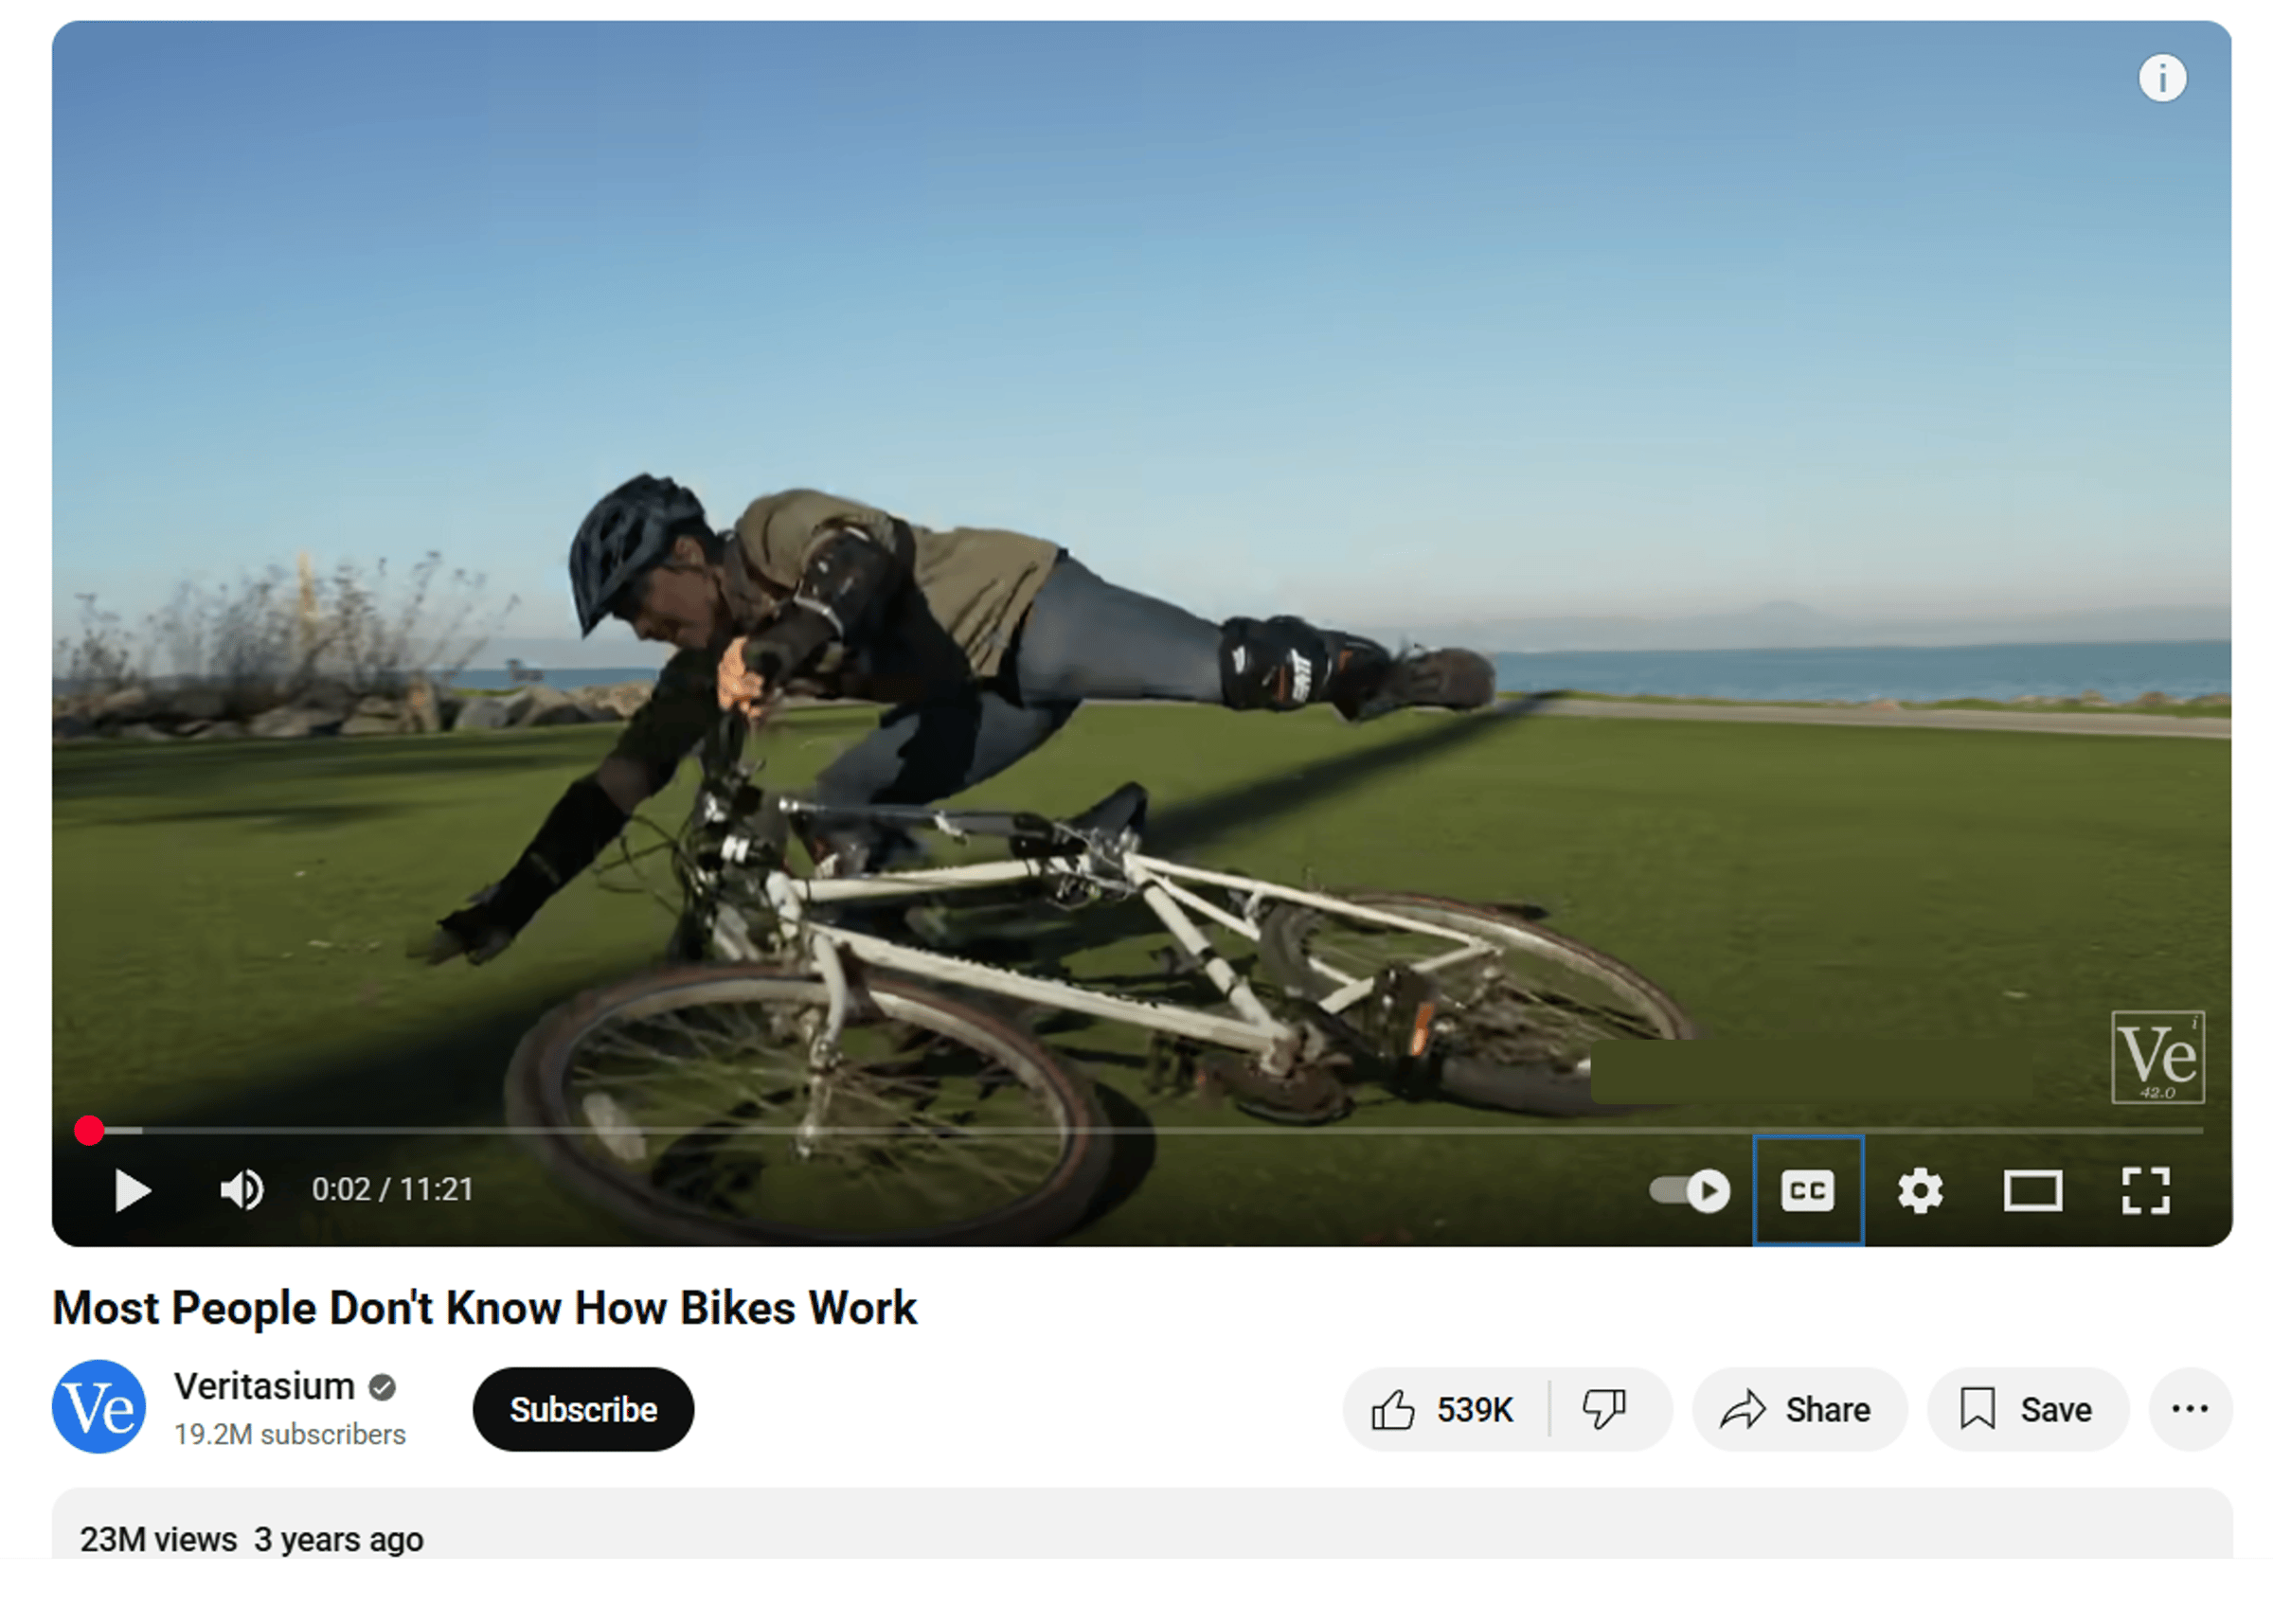This screenshot has height=1624, width=2273.
Task: Turn on closed captions with CC button
Action: click(1808, 1190)
